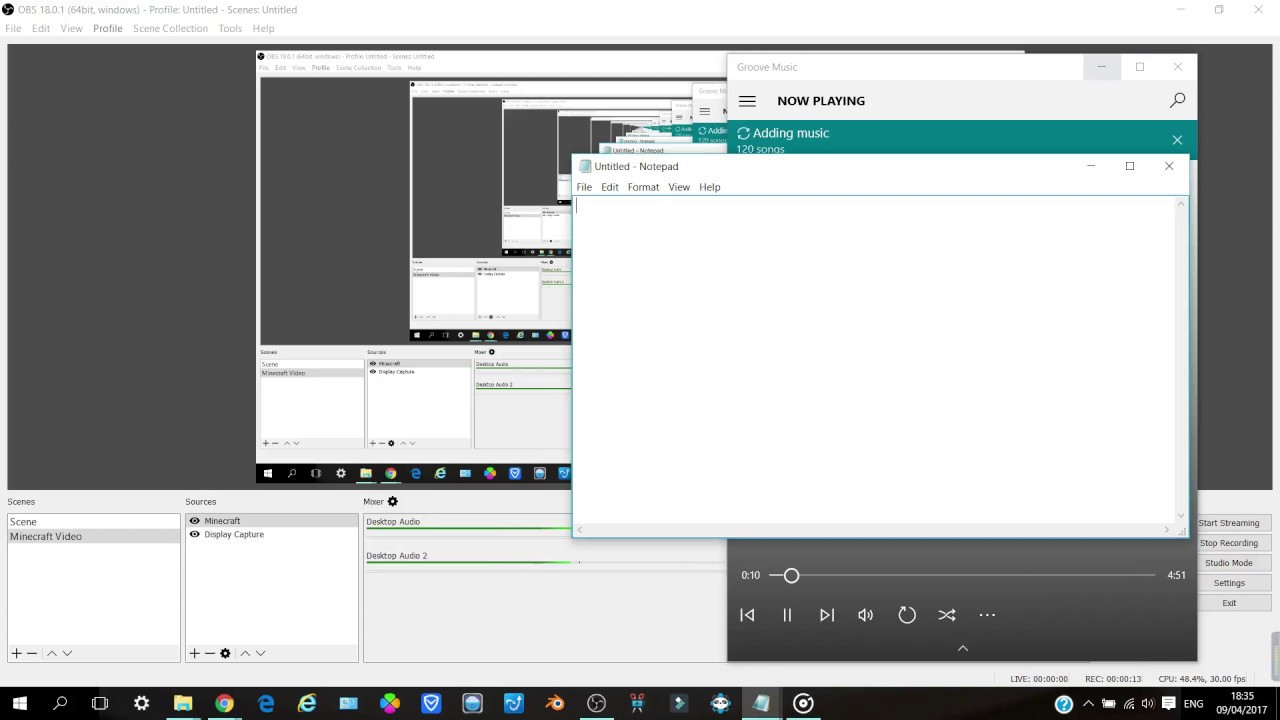Open the OBS View menu

click(x=72, y=28)
